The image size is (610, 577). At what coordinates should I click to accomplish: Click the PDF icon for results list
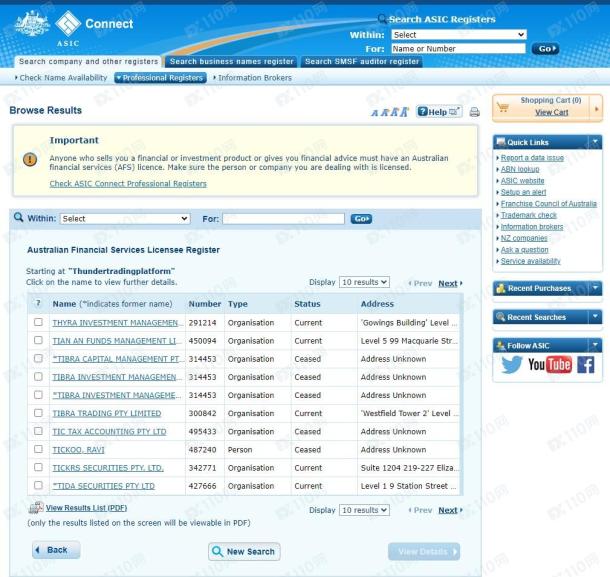tap(36, 508)
